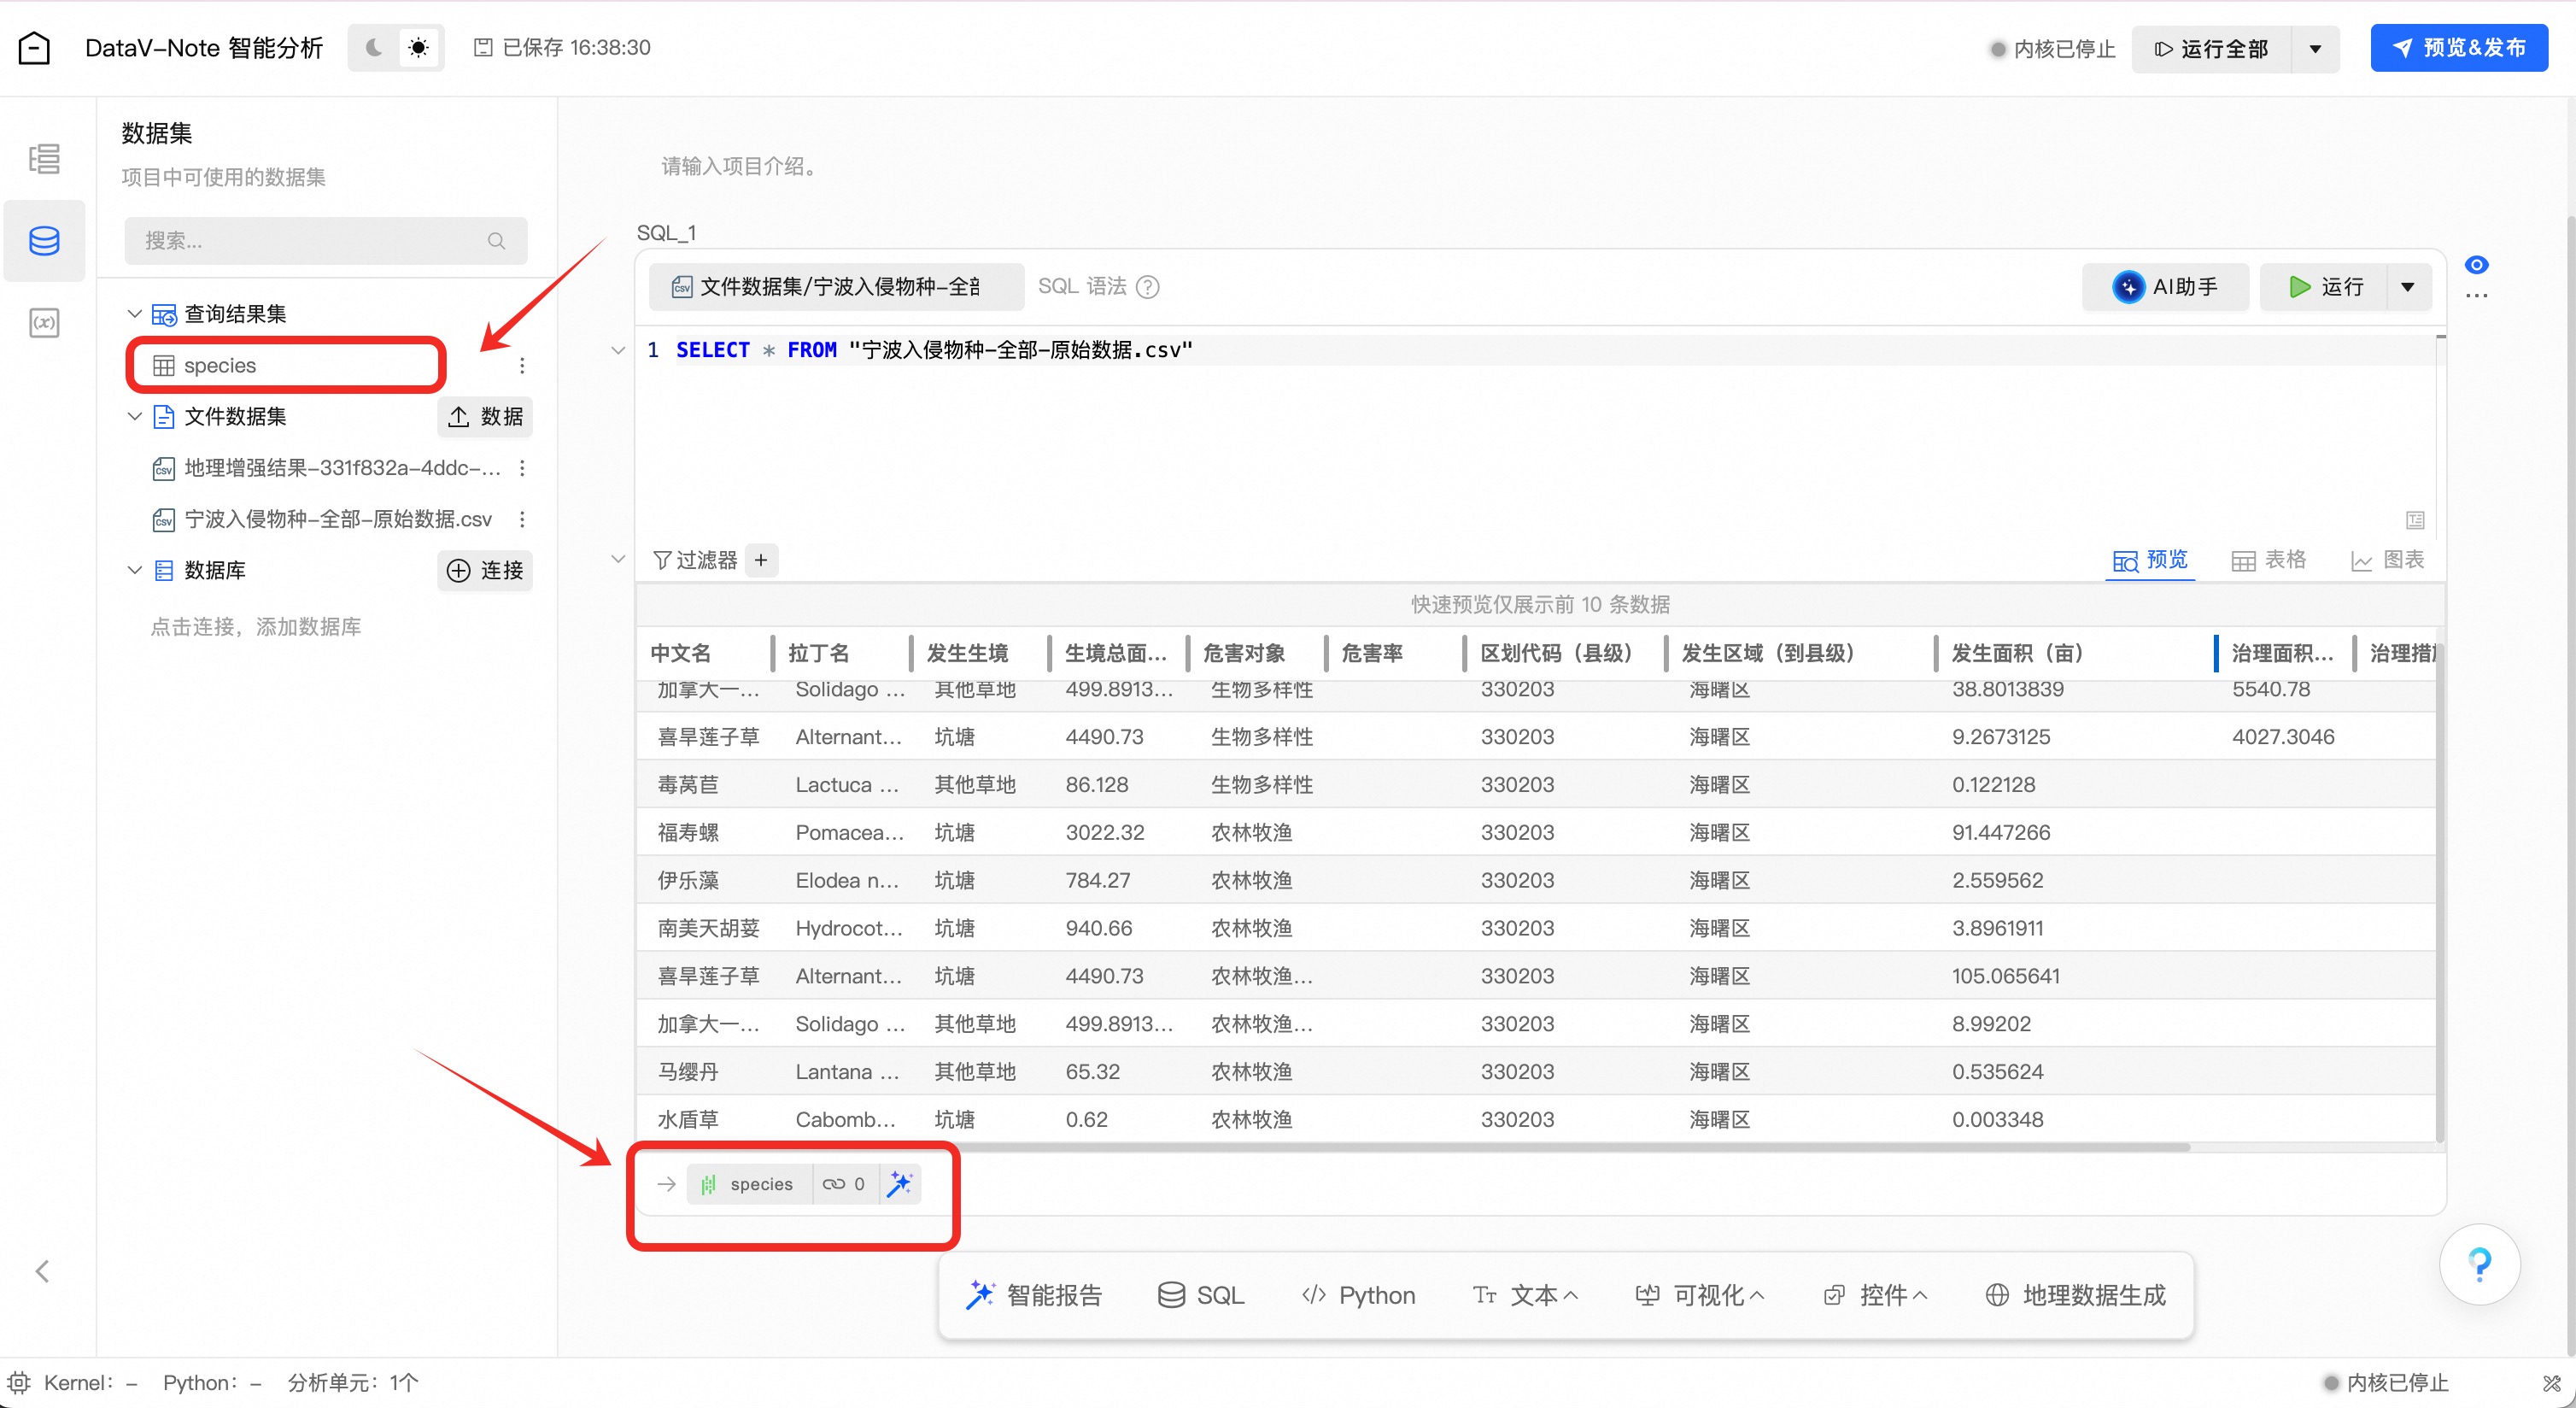This screenshot has height=1408, width=2576.
Task: Expand the 可视化 menu in bottom toolbar
Action: 1700,1294
